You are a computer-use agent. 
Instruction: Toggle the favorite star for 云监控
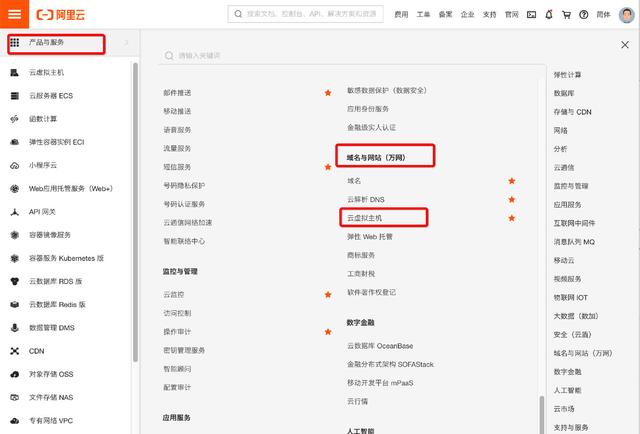click(x=328, y=295)
